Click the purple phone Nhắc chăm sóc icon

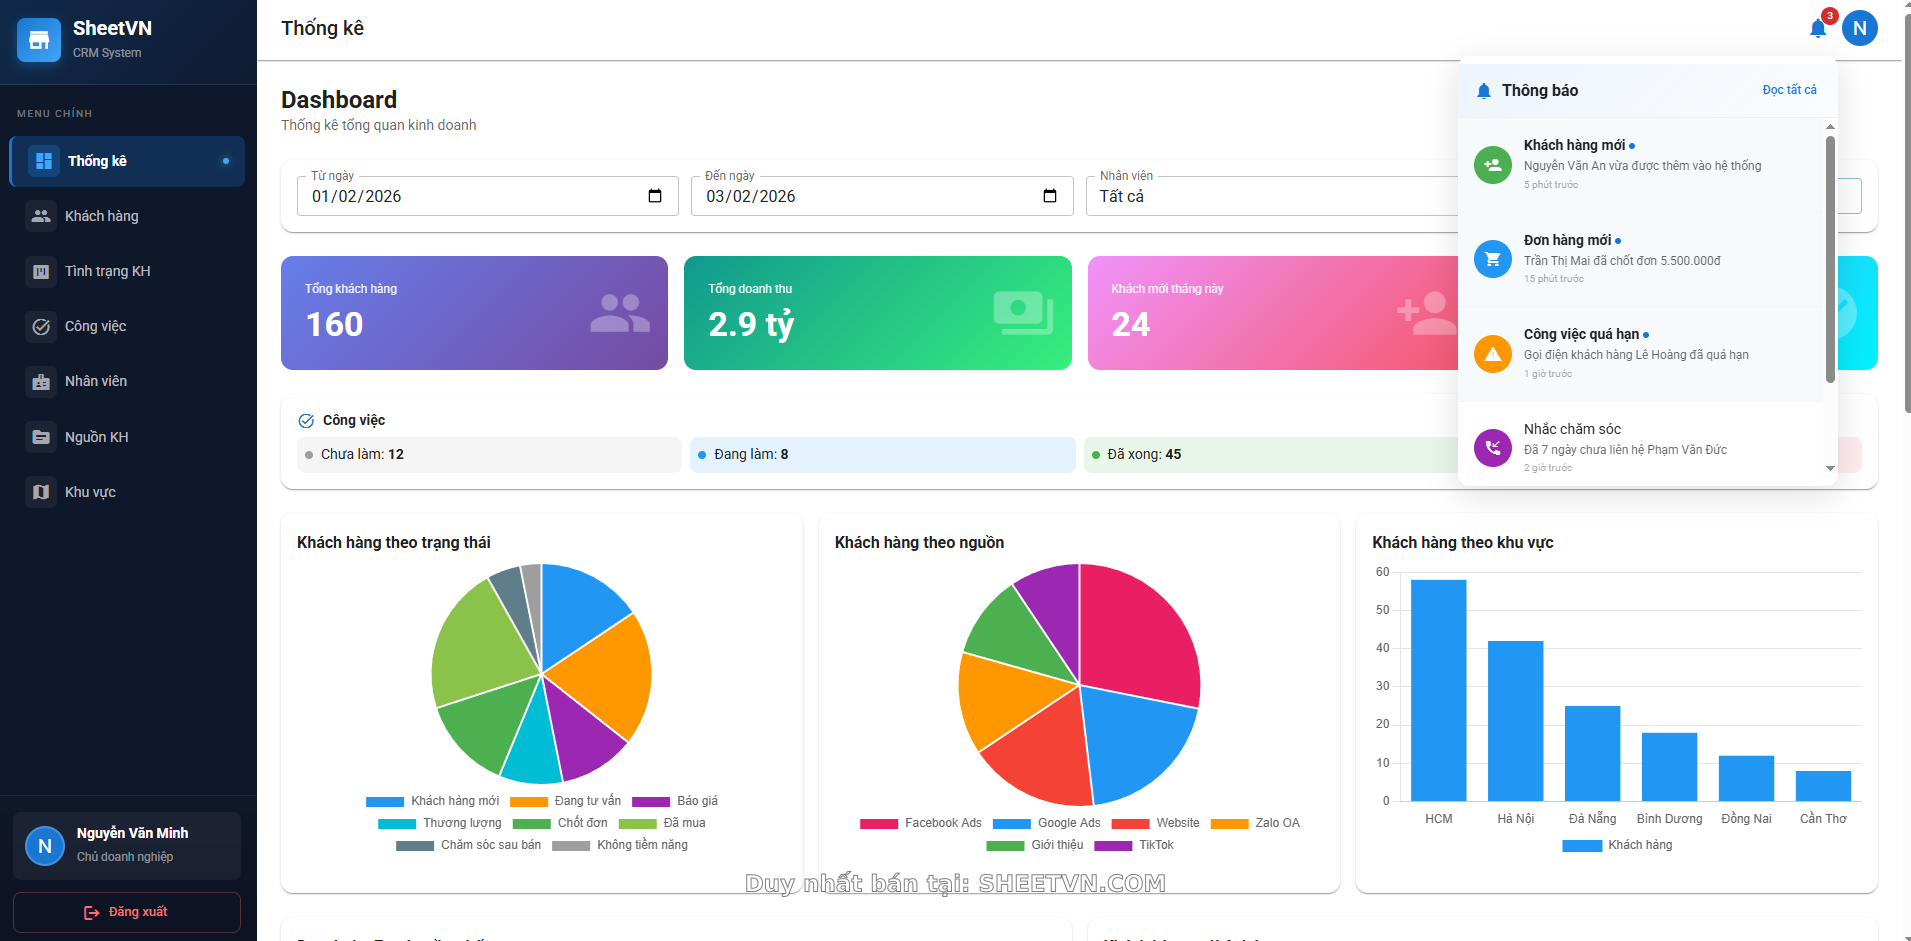click(1492, 448)
